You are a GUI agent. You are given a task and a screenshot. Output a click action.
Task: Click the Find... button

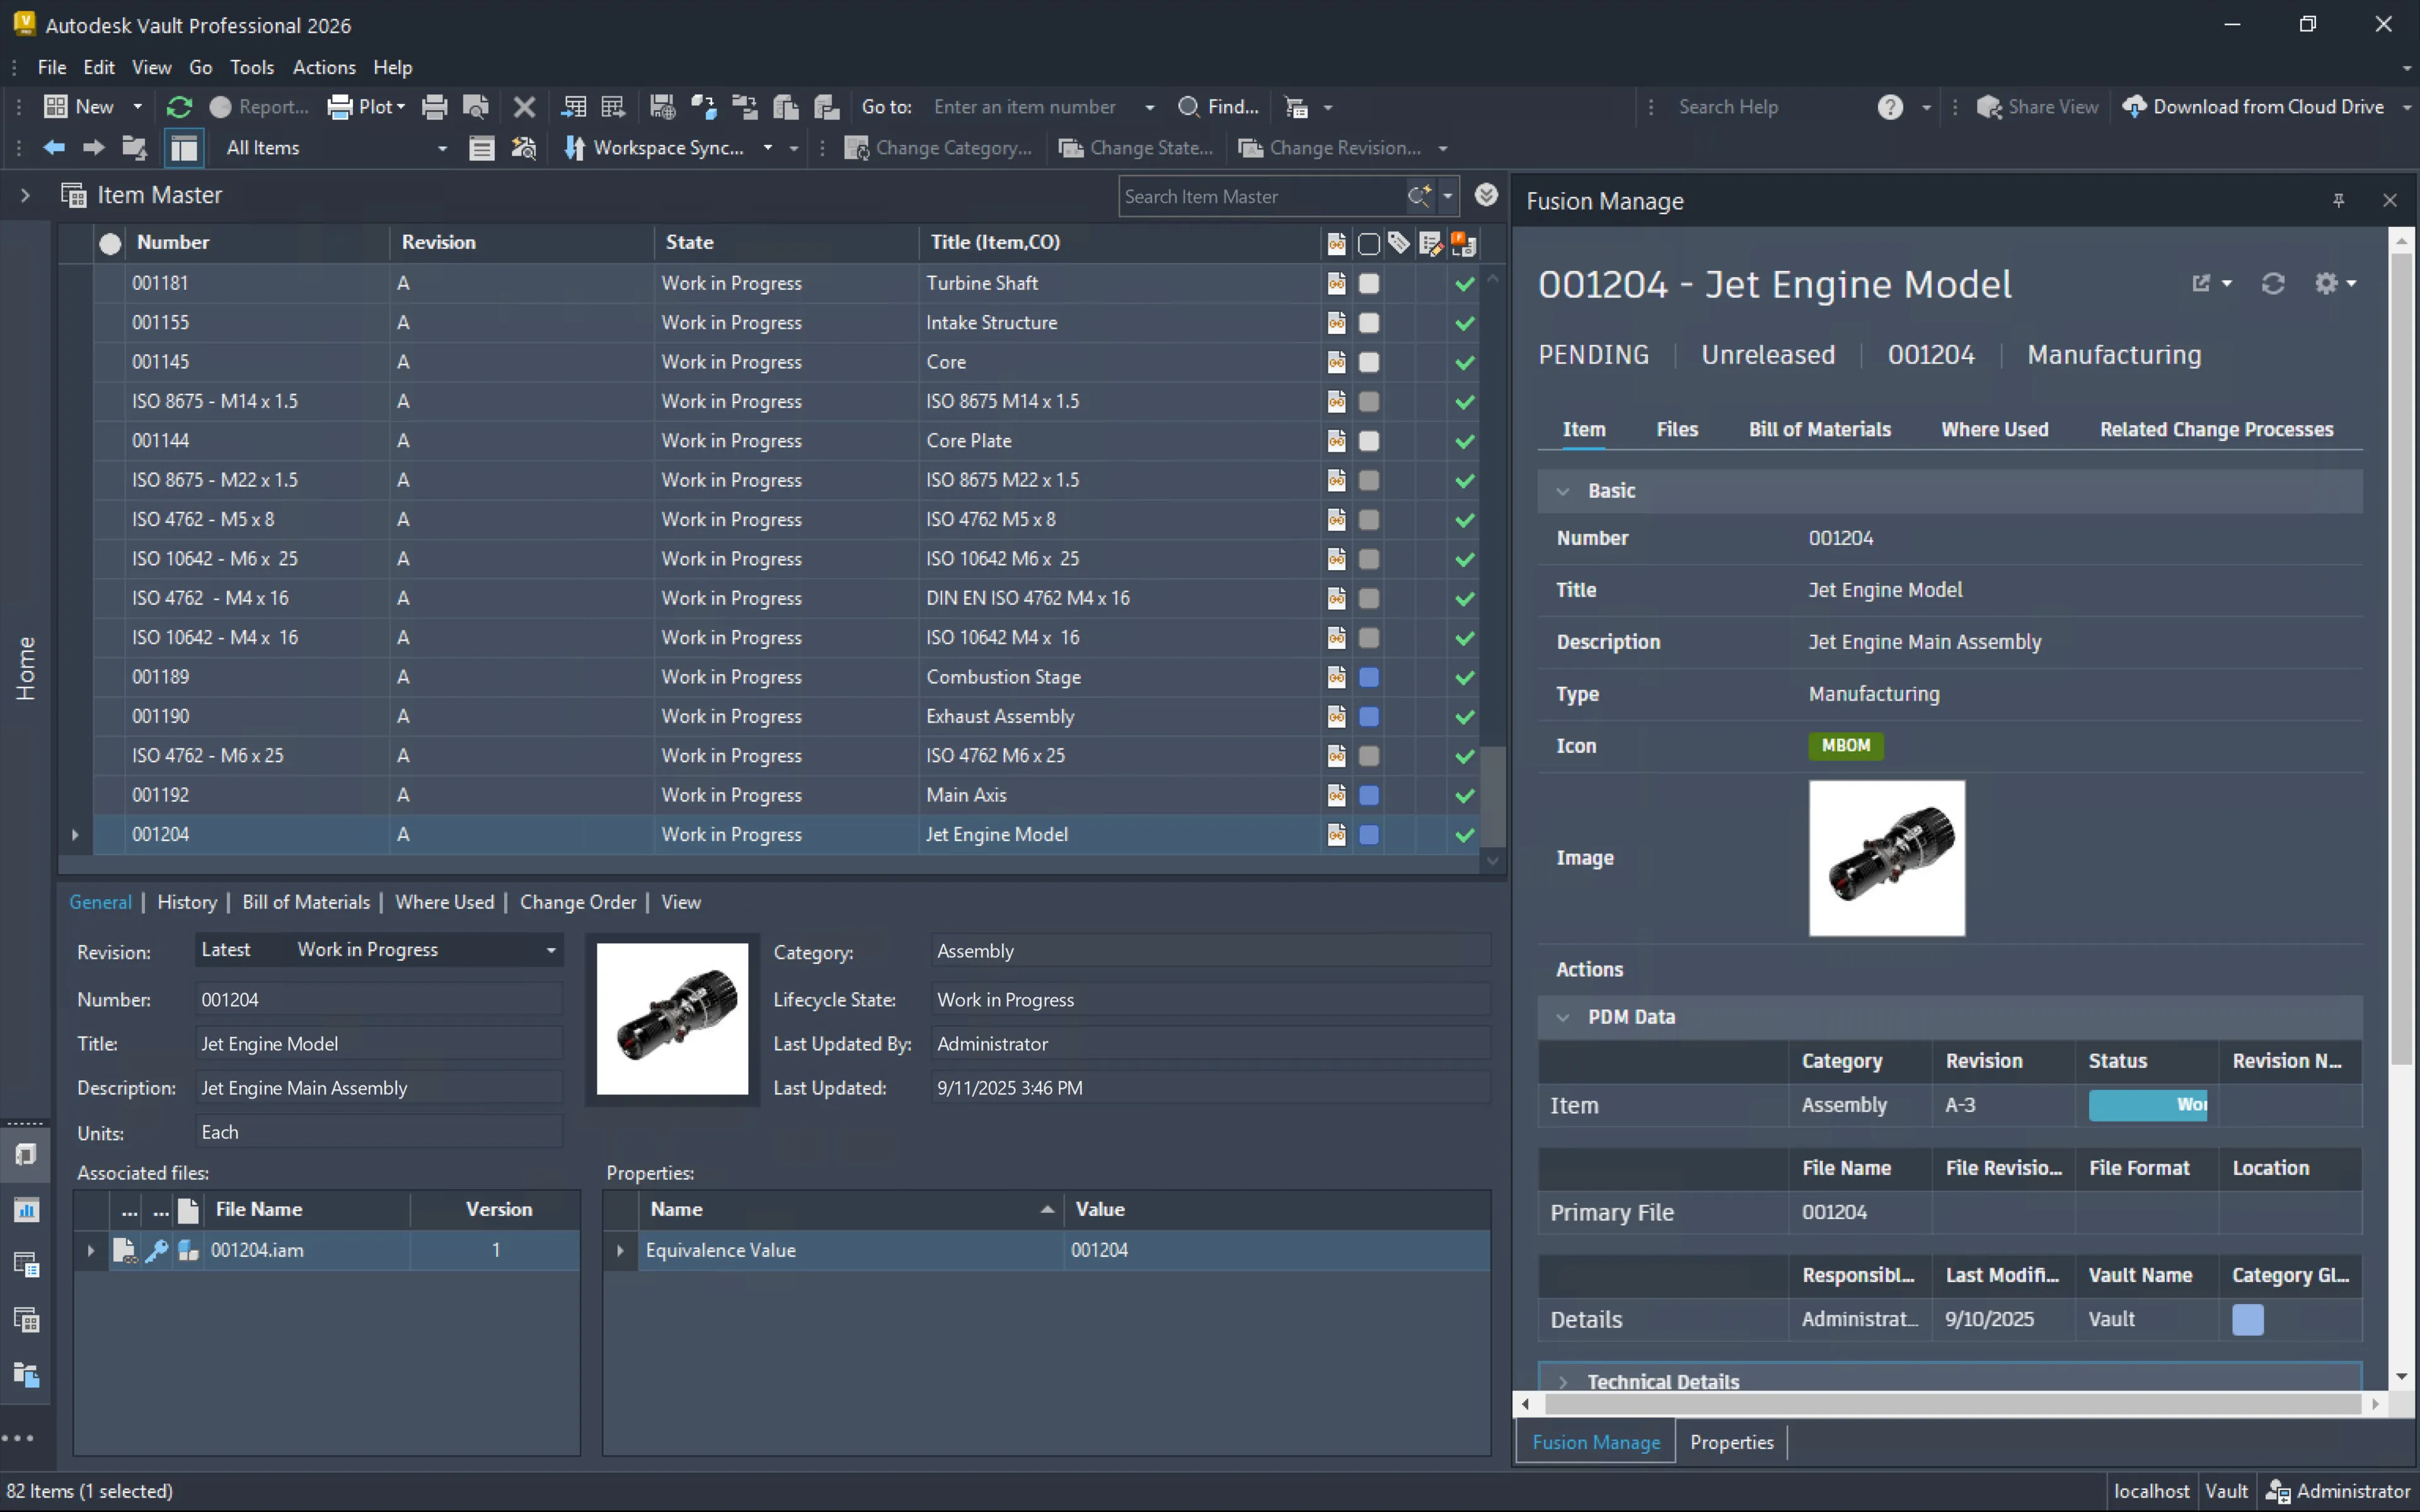coord(1219,107)
